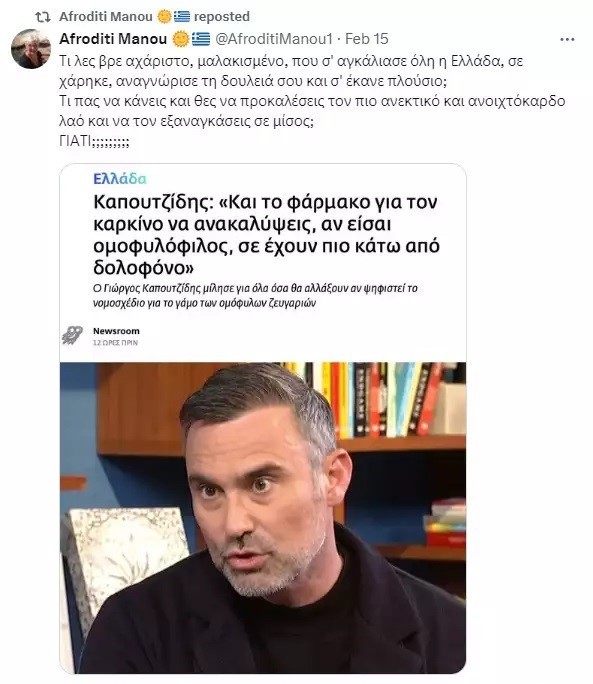The width and height of the screenshot is (593, 684).
Task: Click the Greek flag emoji beside "reposted"
Action: point(182,17)
